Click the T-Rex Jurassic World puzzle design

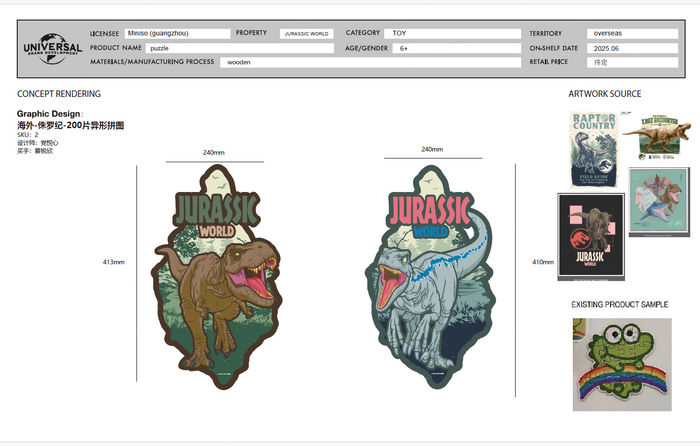tap(217, 277)
